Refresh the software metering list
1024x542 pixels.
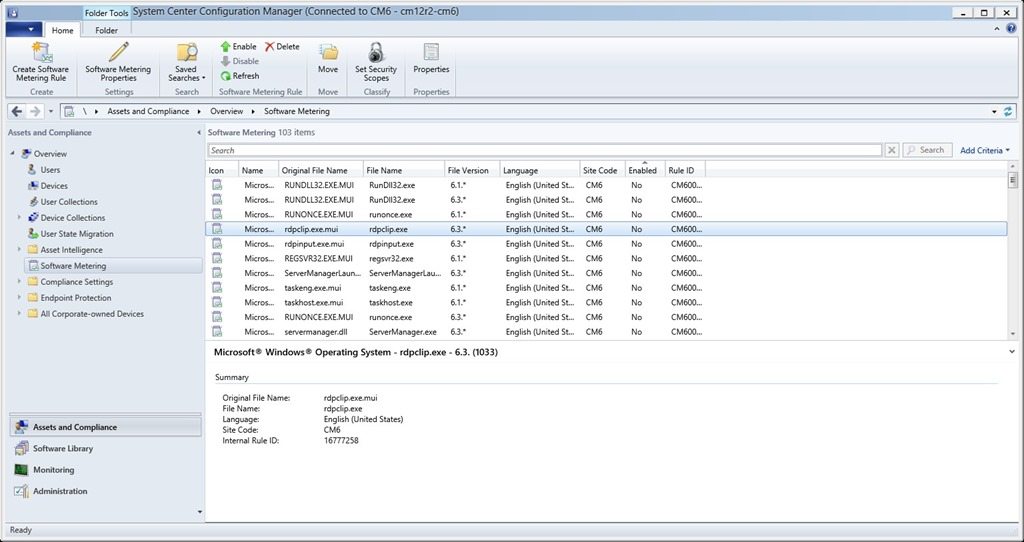240,76
